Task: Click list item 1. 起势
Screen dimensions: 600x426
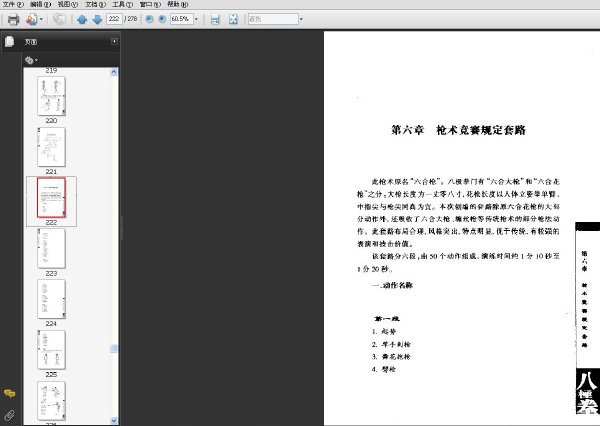Action: tap(384, 331)
